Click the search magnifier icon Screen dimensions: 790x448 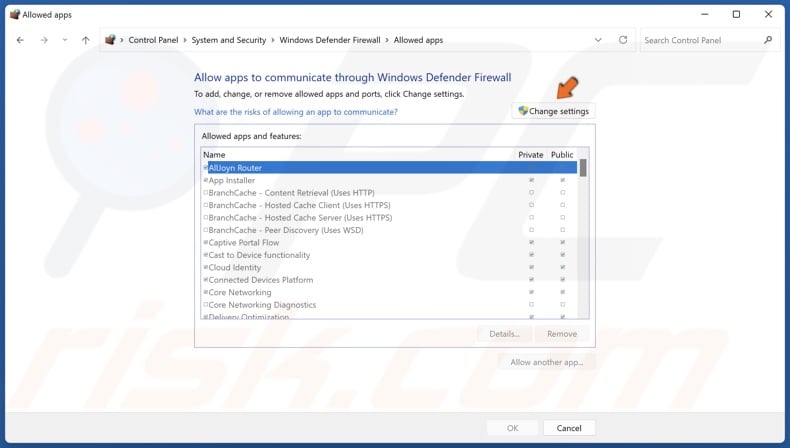[x=768, y=40]
